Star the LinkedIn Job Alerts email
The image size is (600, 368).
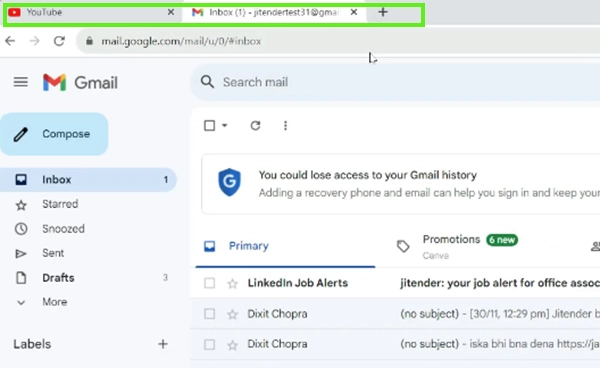click(x=232, y=283)
